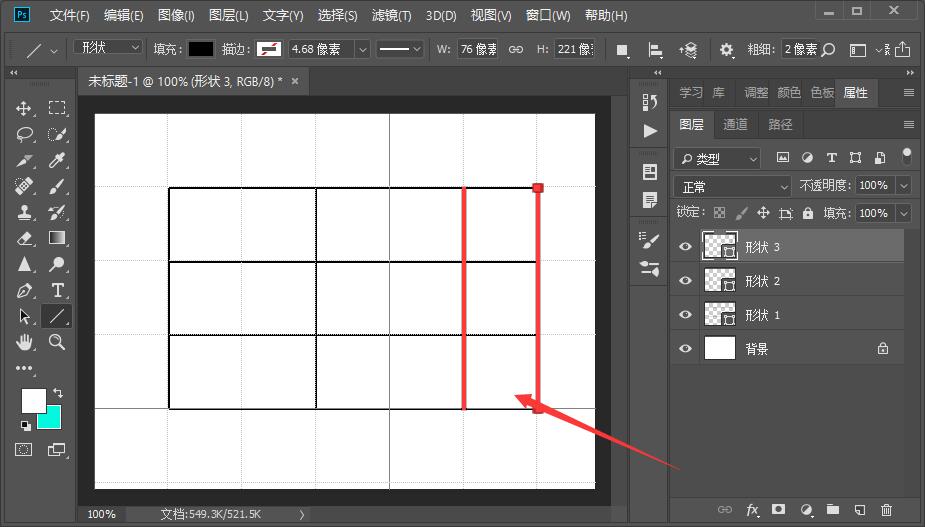Toggle Quick Mask mode

[24, 450]
